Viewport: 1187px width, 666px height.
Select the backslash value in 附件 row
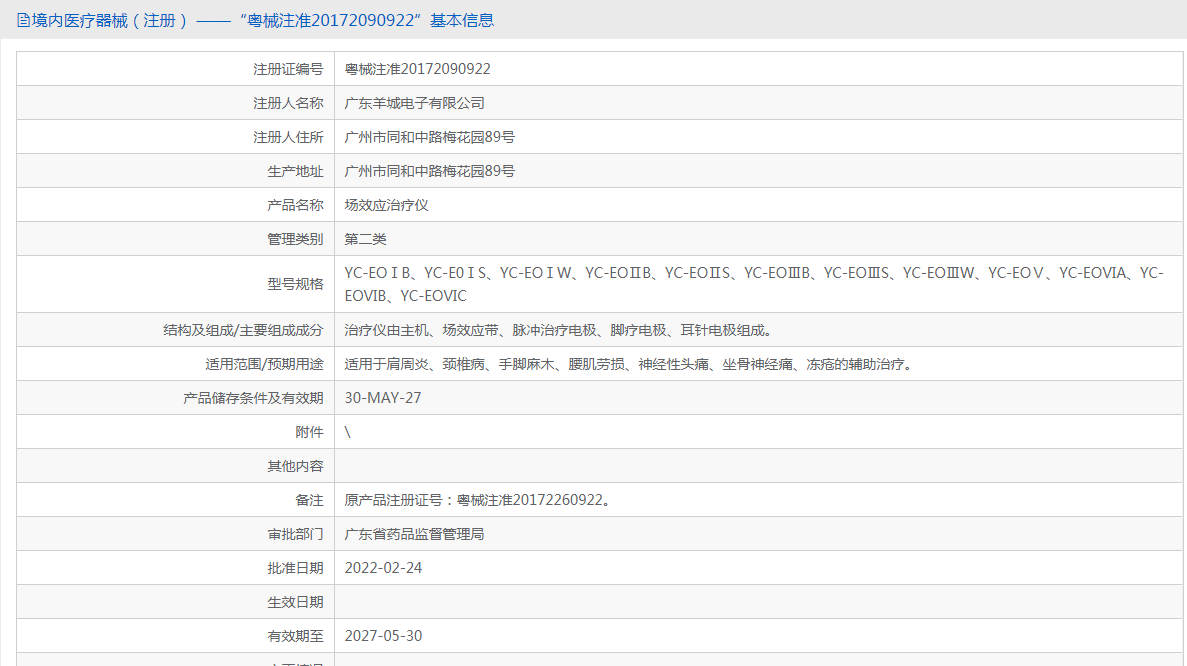pyautogui.click(x=347, y=432)
